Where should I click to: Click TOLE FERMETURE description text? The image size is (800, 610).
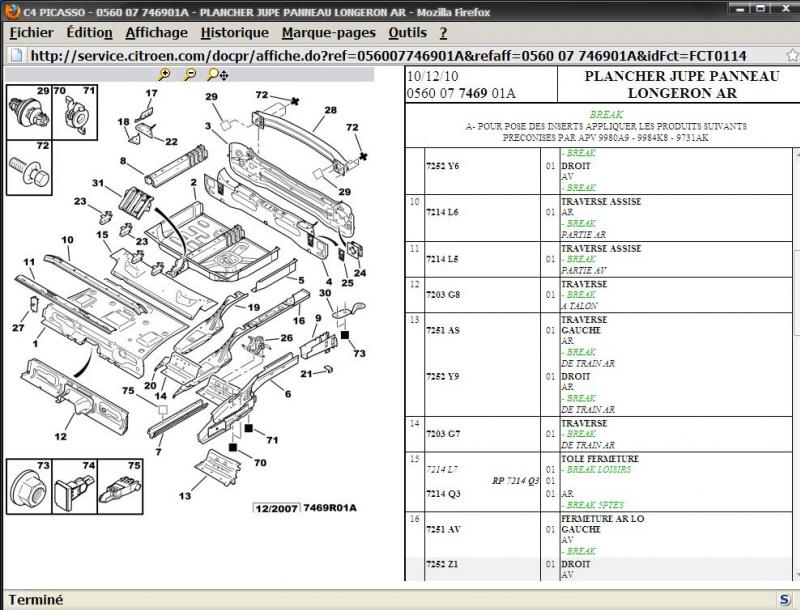tap(599, 459)
